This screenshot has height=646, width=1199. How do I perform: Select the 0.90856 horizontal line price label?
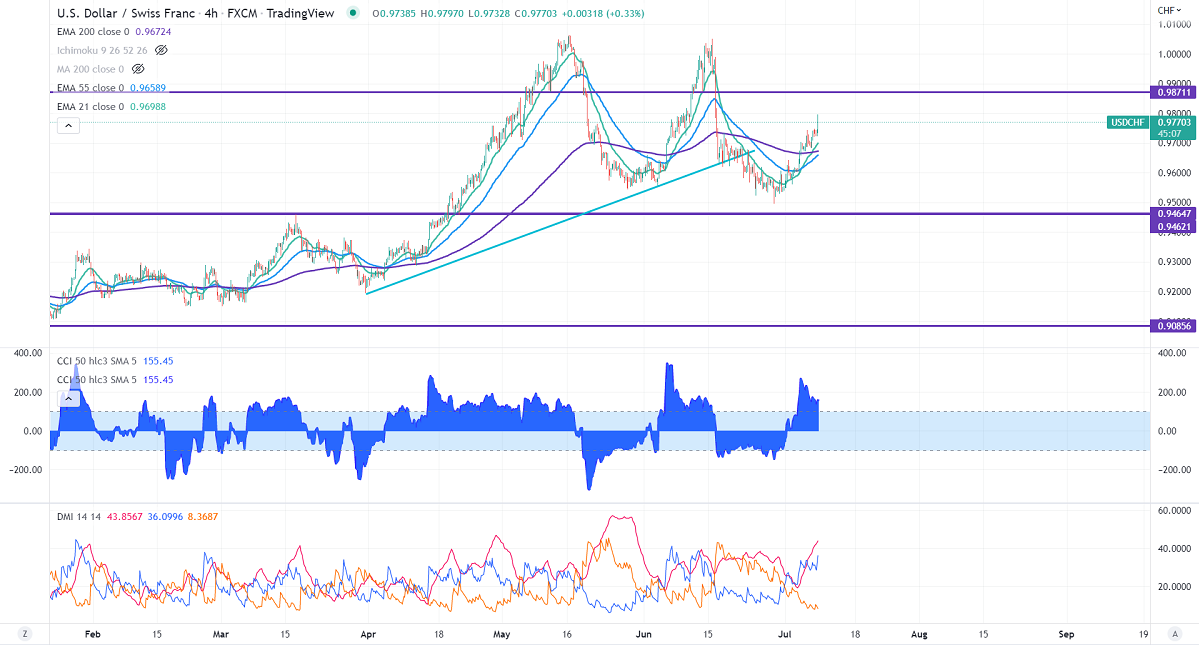click(1174, 326)
